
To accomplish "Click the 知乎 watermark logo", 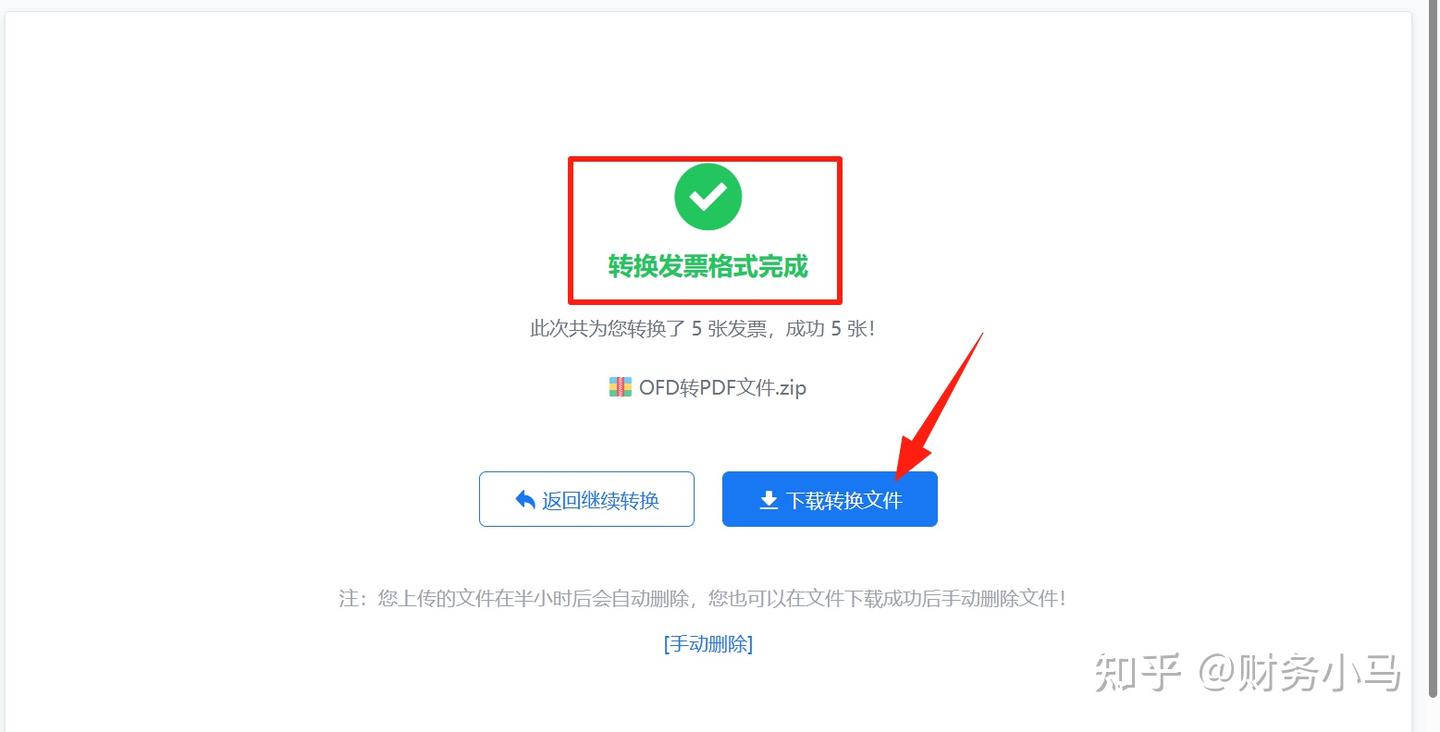I will (x=1138, y=673).
